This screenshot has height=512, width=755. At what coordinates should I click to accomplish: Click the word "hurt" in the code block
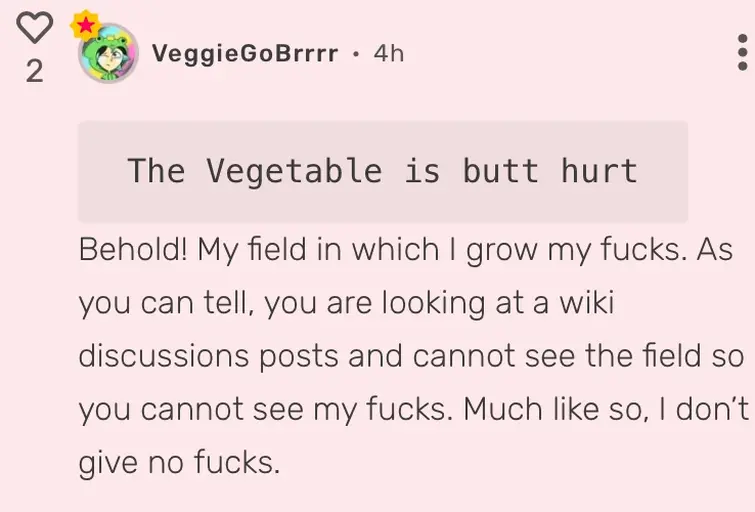(x=598, y=171)
